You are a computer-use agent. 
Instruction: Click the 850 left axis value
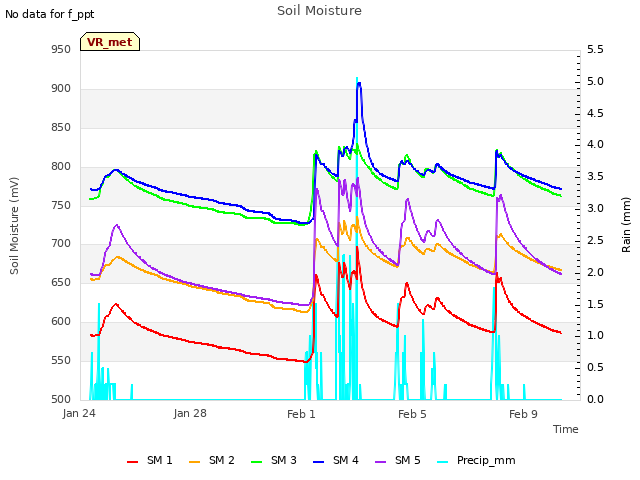click(x=61, y=127)
